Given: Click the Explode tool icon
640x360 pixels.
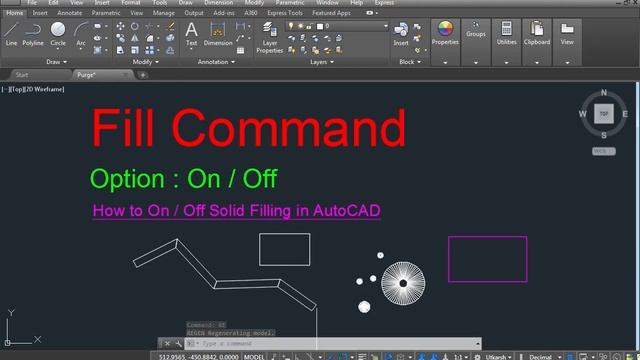Looking at the screenshot, I should [171, 38].
